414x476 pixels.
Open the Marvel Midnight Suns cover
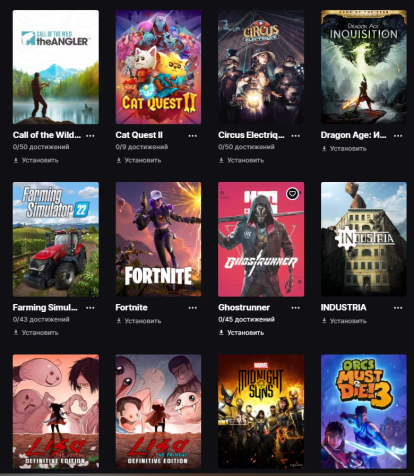coord(261,412)
